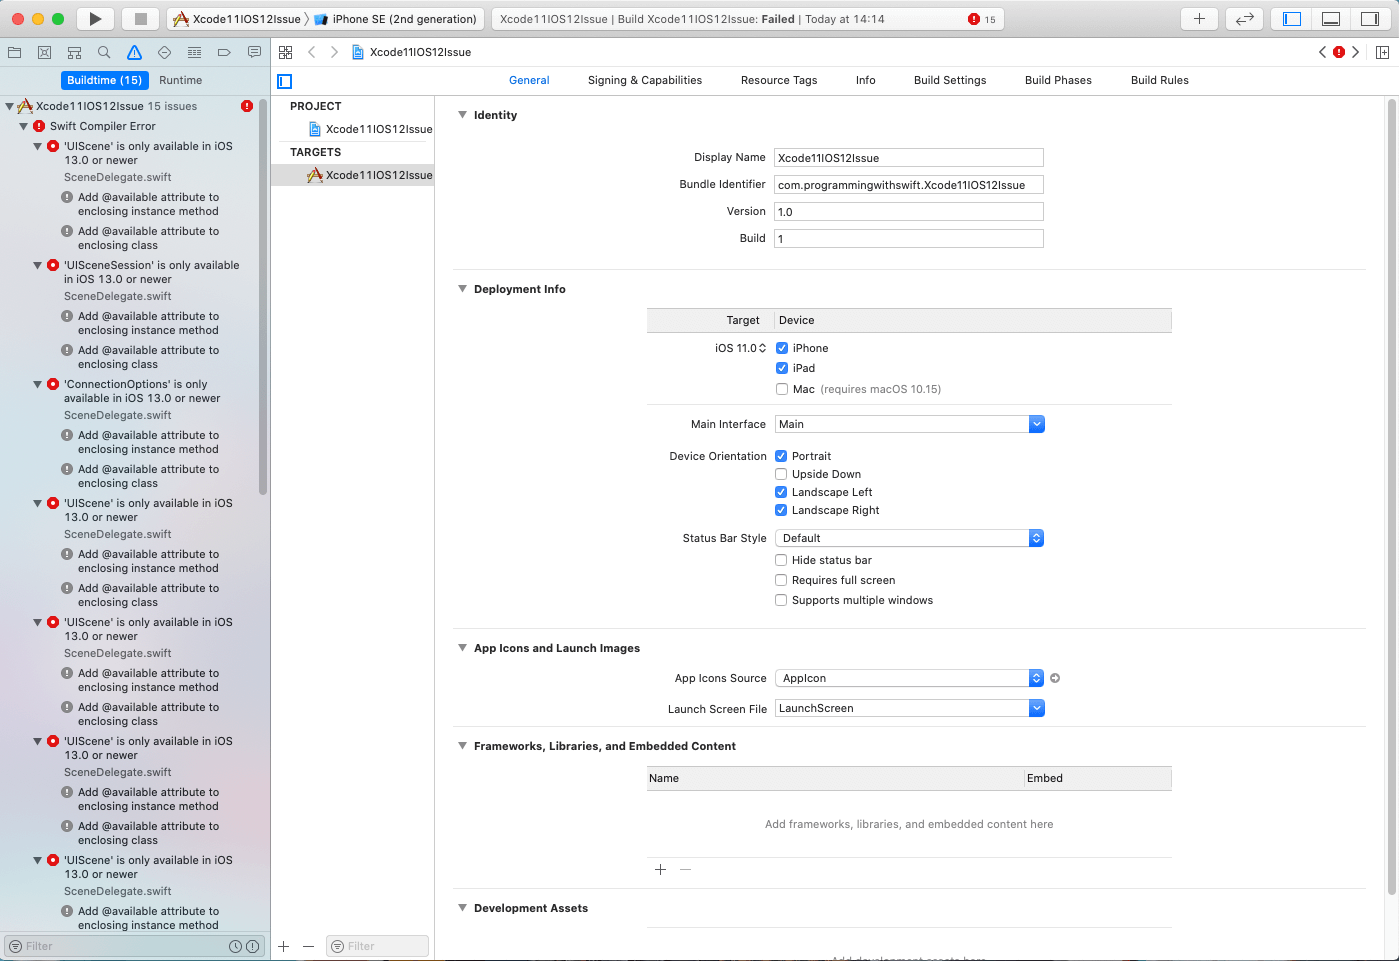Open the App Icons asset arrow button
The height and width of the screenshot is (961, 1399).
[1055, 678]
